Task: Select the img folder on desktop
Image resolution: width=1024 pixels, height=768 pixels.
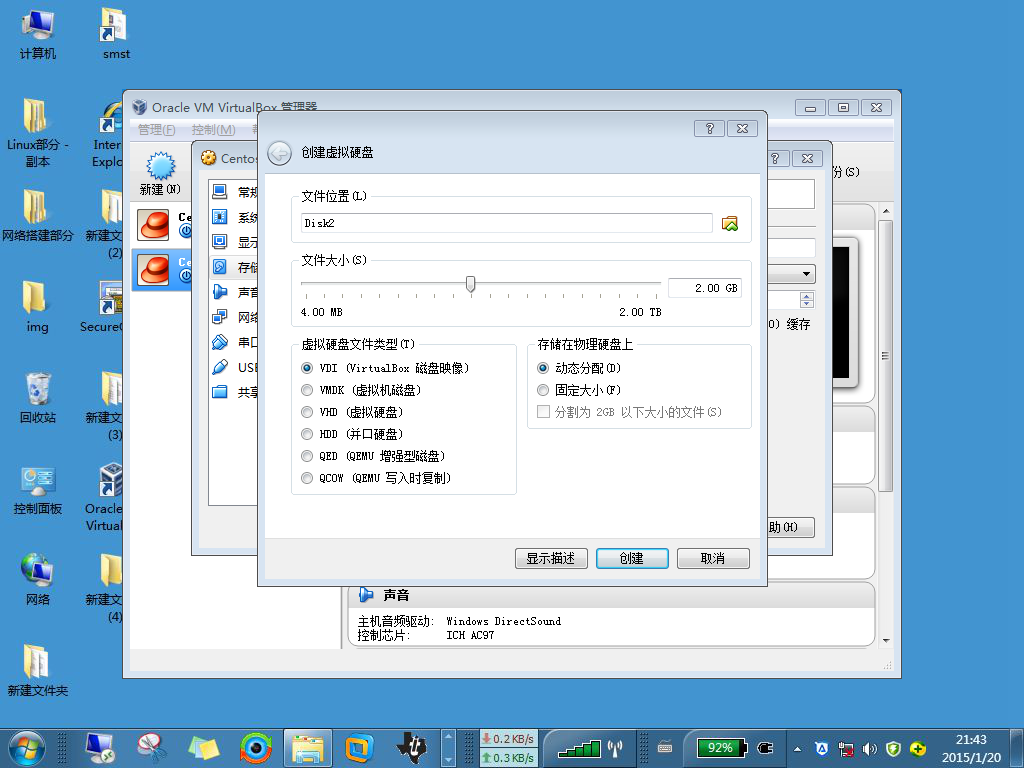Action: 37,306
